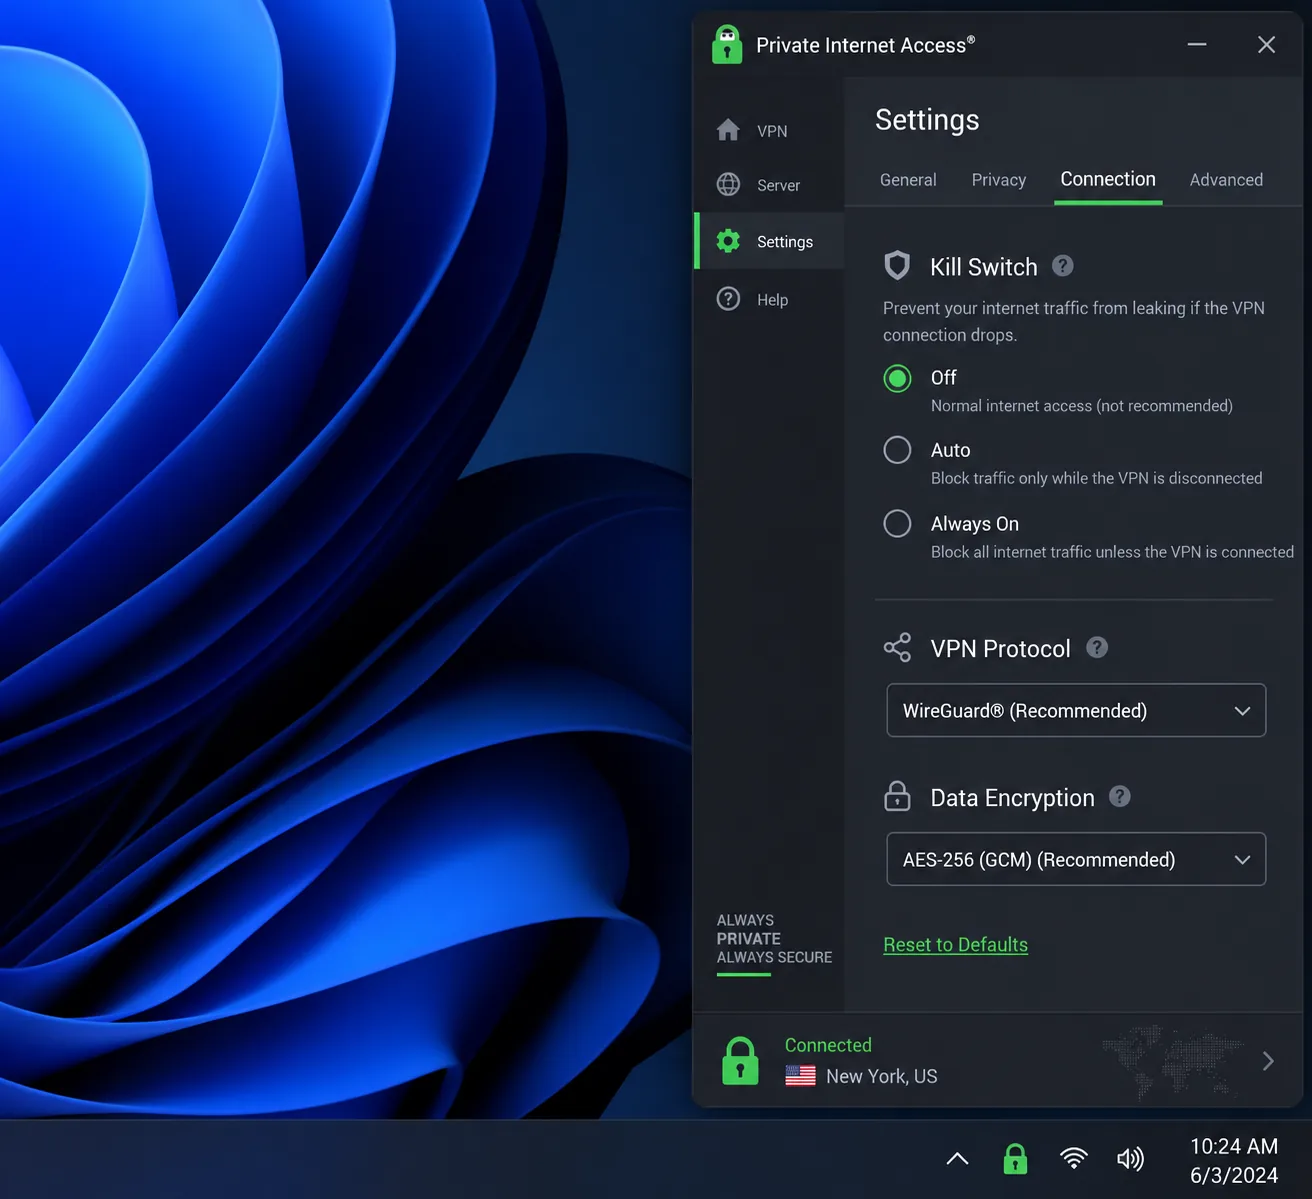Select the Connection tab

tap(1108, 179)
